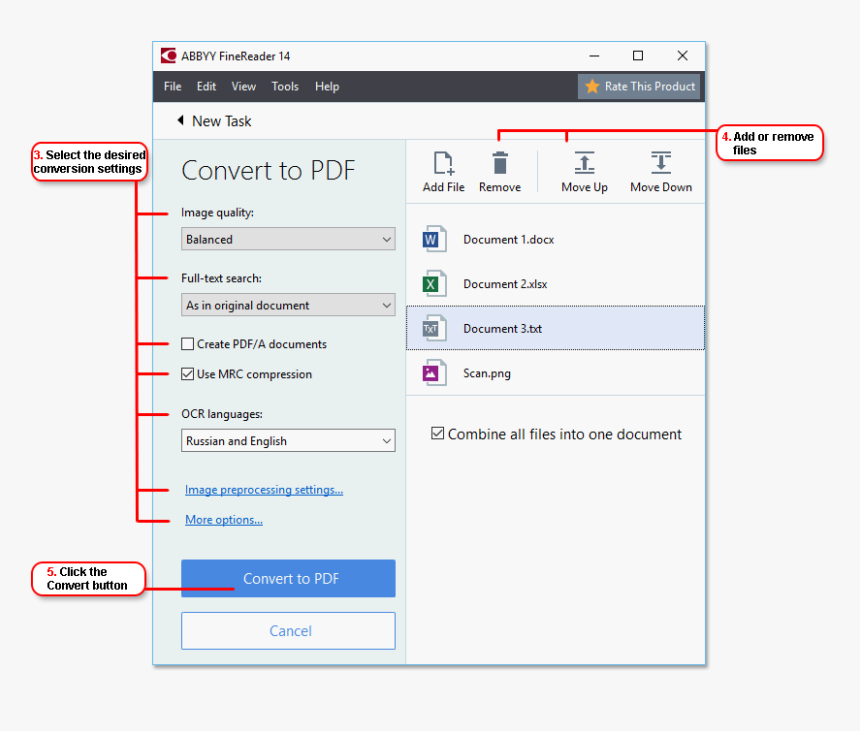
Task: Minimize the FineReader window
Action: [x=594, y=55]
